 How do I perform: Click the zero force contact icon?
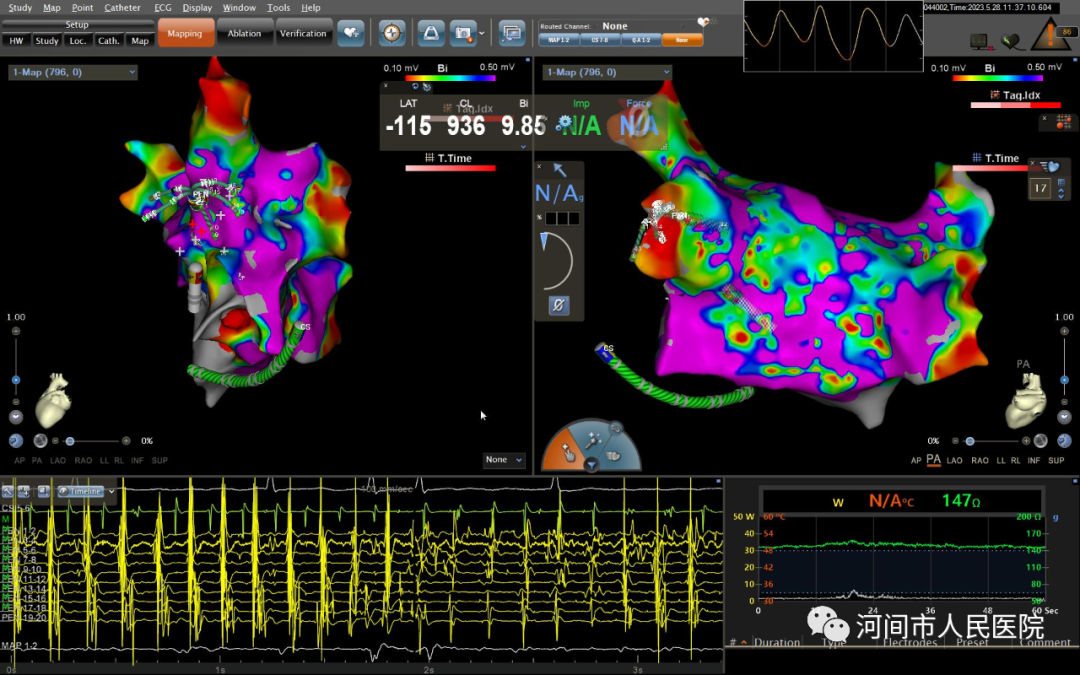pos(559,306)
